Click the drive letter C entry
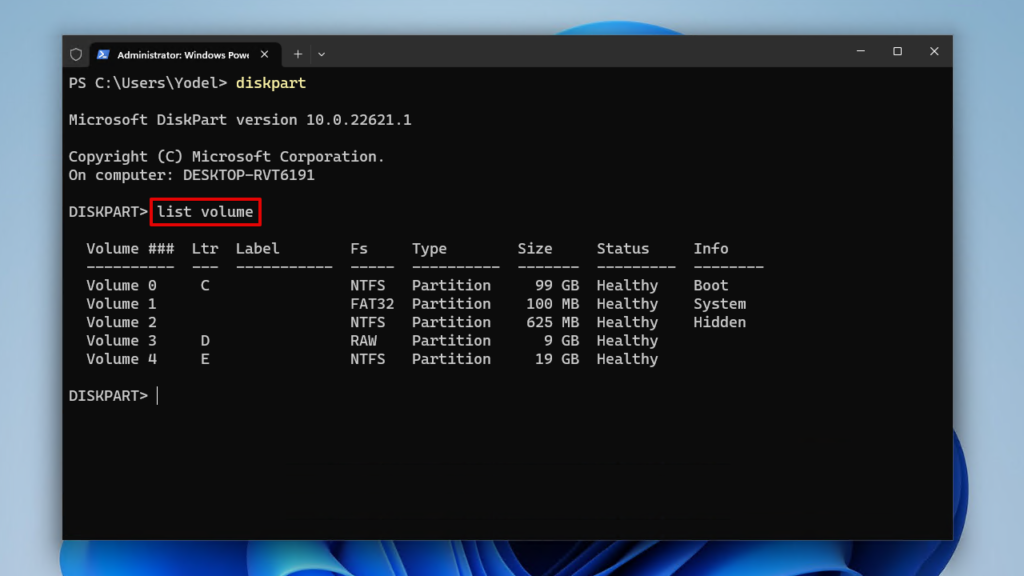 (203, 285)
